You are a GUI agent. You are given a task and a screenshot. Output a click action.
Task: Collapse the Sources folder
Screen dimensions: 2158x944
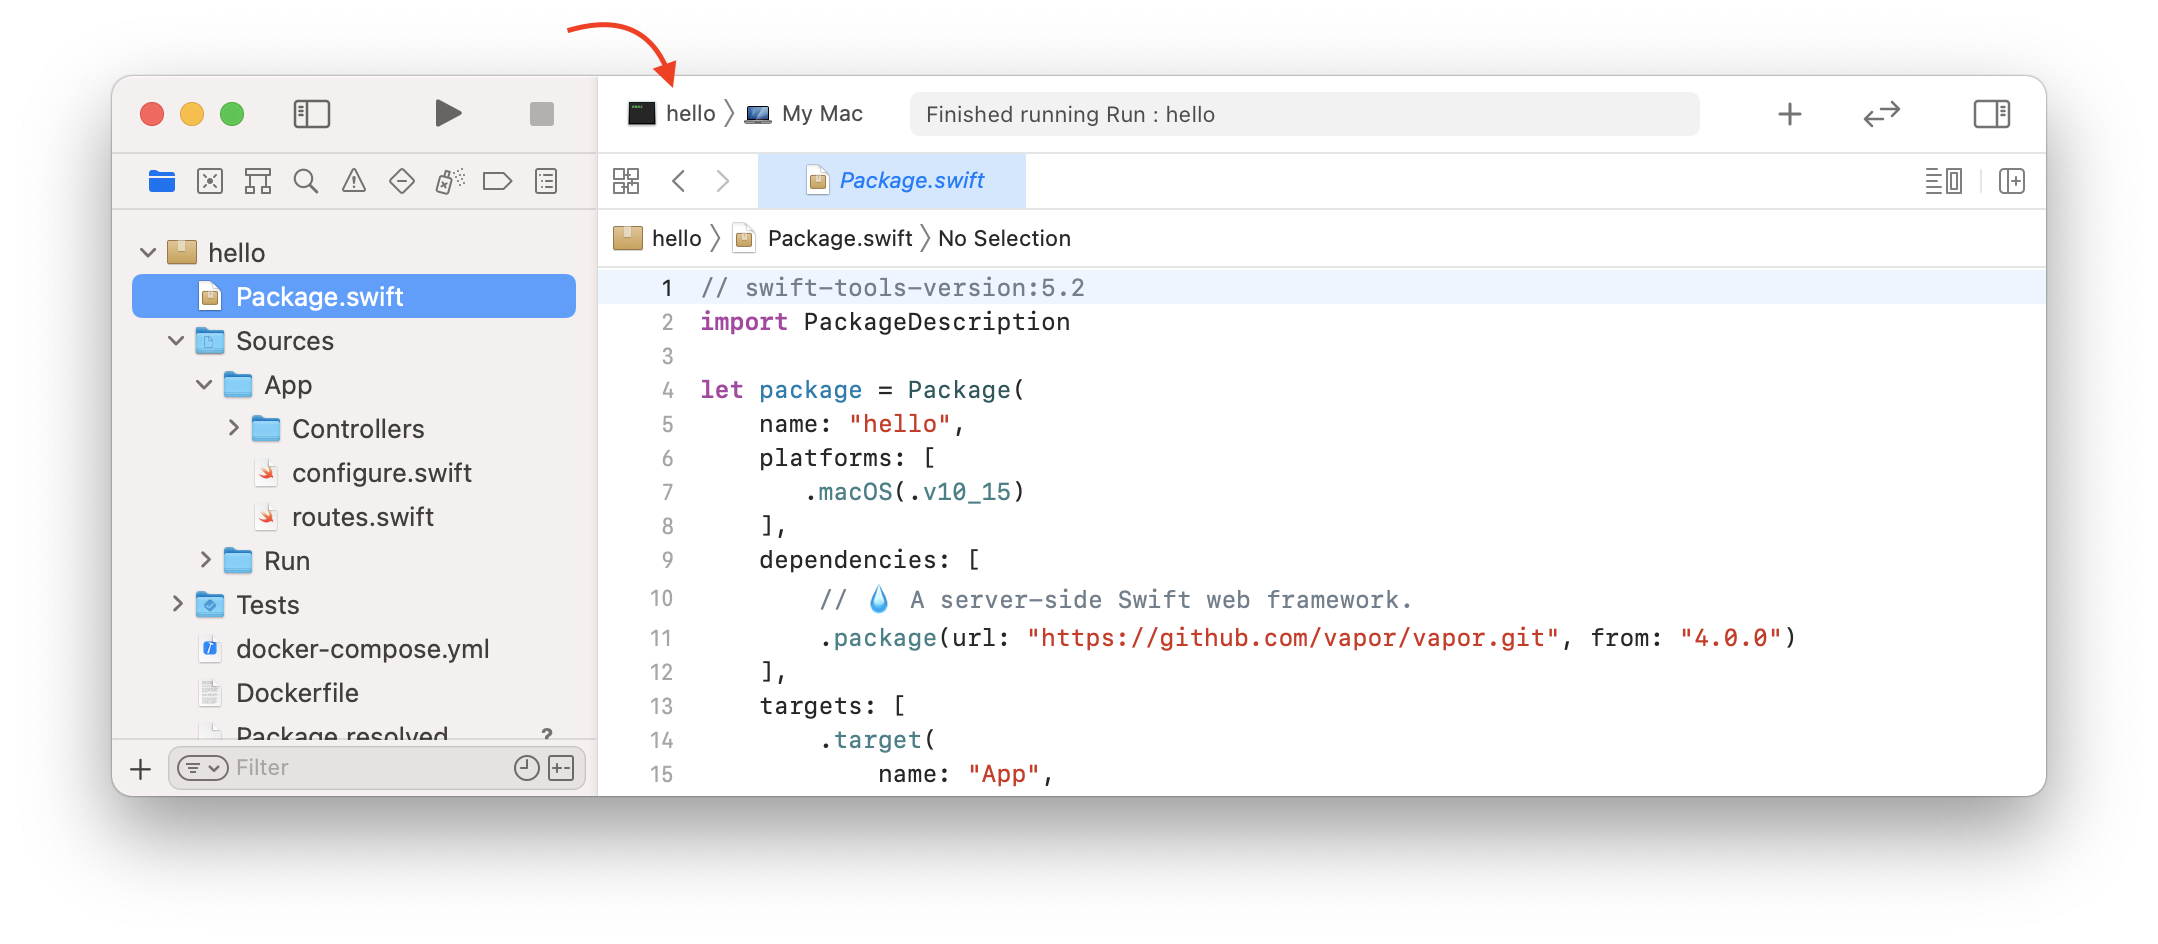coord(177,340)
